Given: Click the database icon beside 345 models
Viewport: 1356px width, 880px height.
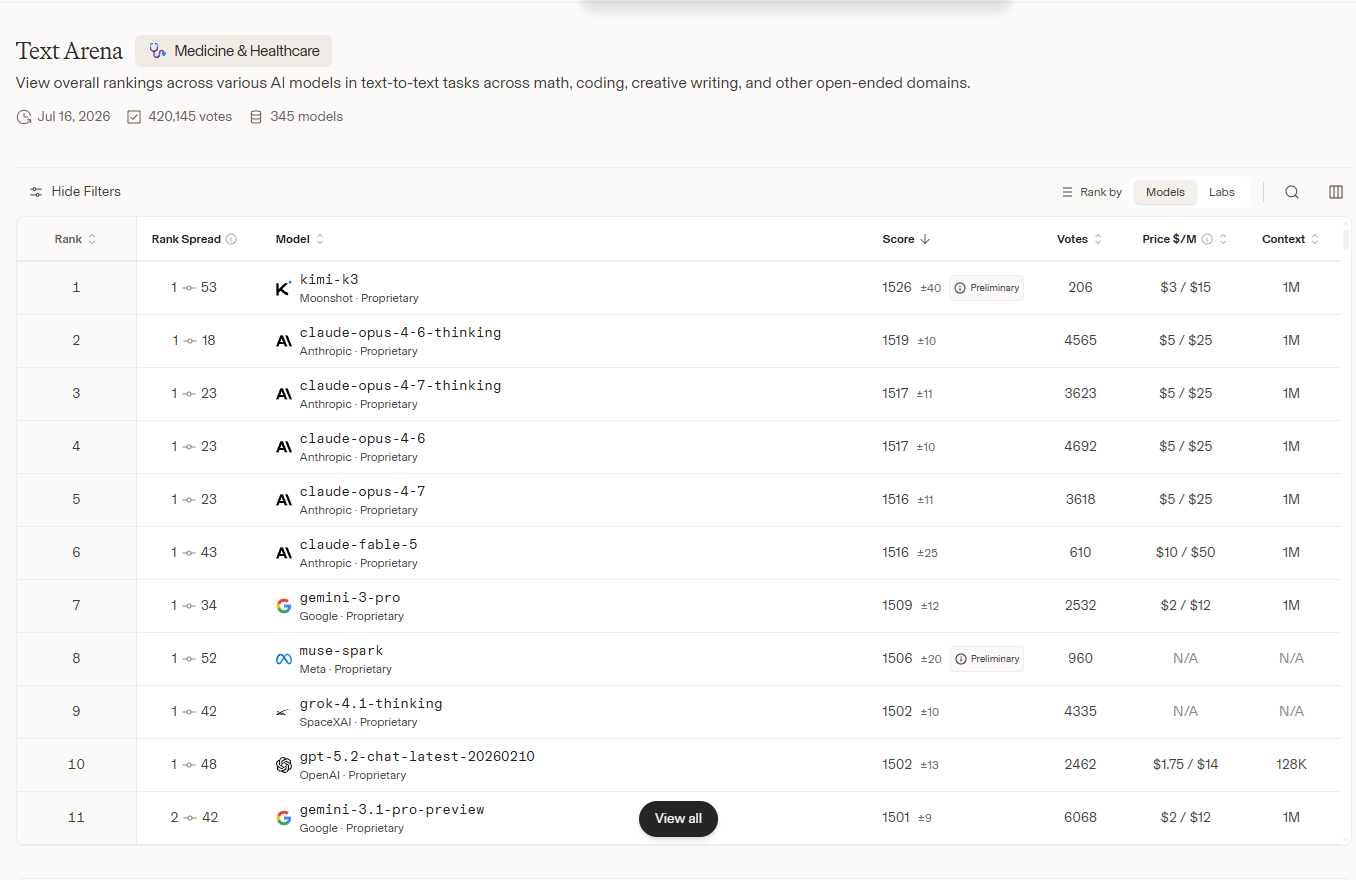Looking at the screenshot, I should (x=256, y=117).
